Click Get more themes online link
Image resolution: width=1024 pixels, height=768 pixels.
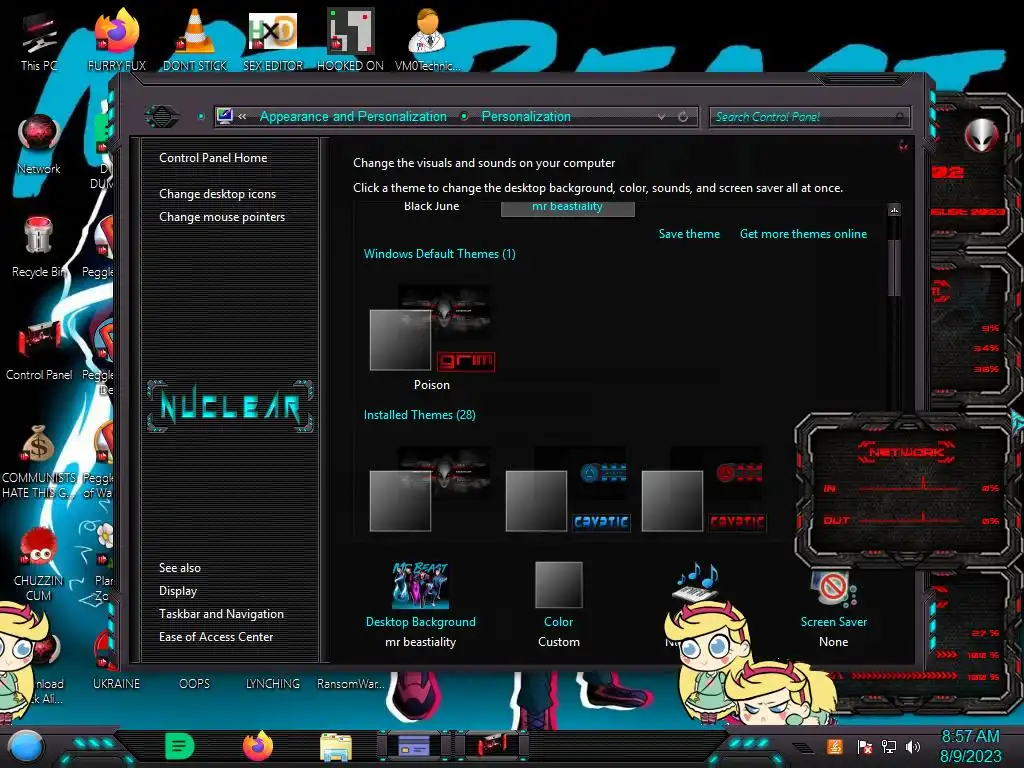[x=803, y=234]
